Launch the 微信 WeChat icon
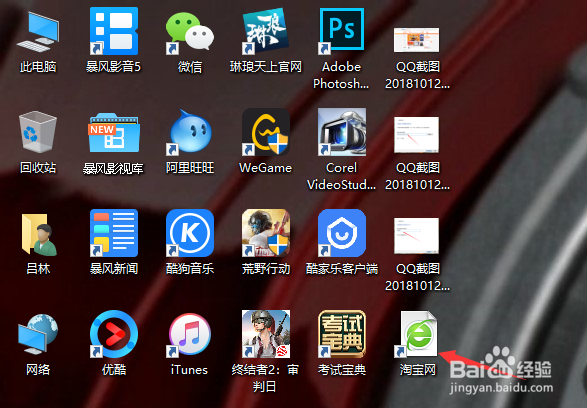This screenshot has height=408, width=587. pos(190,32)
